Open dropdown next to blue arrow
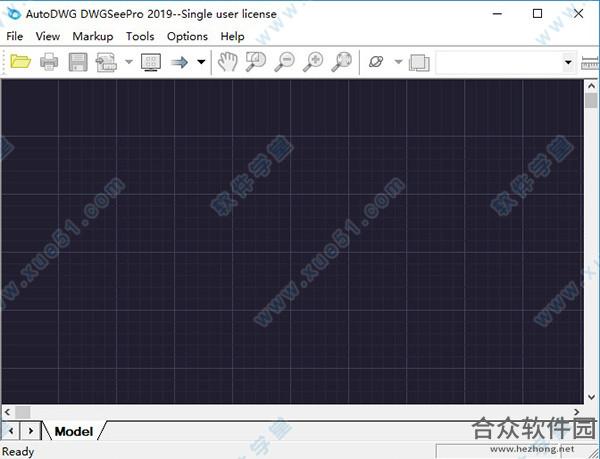 pos(201,62)
